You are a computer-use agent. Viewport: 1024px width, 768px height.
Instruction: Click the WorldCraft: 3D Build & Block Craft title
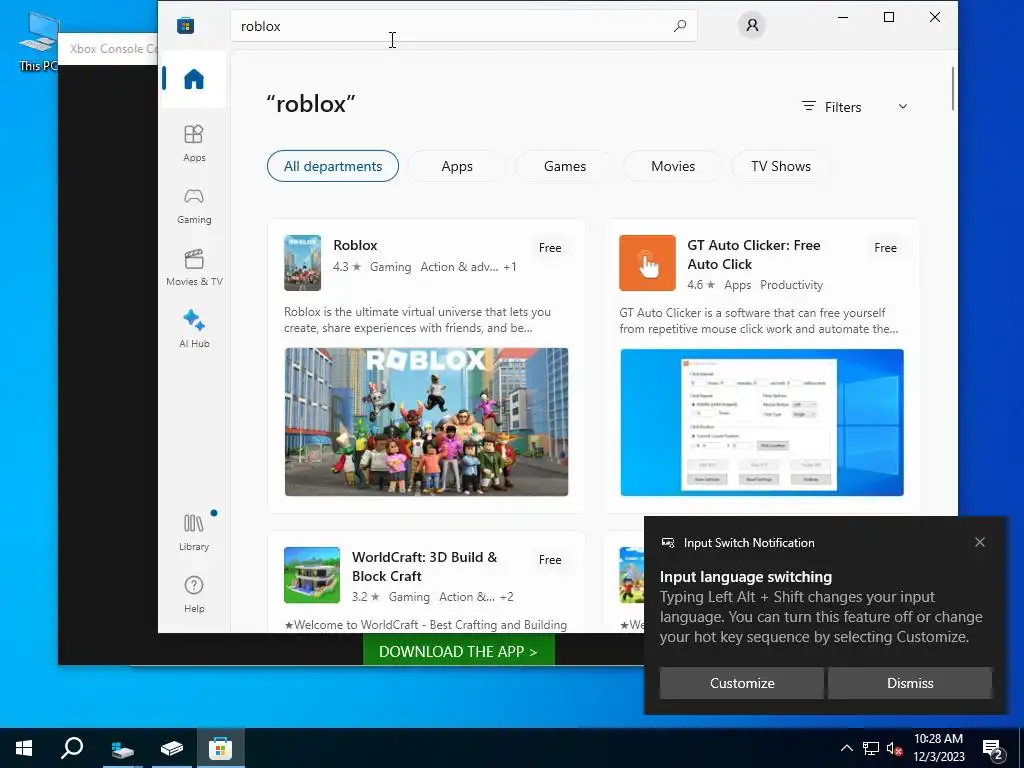pyautogui.click(x=424, y=566)
